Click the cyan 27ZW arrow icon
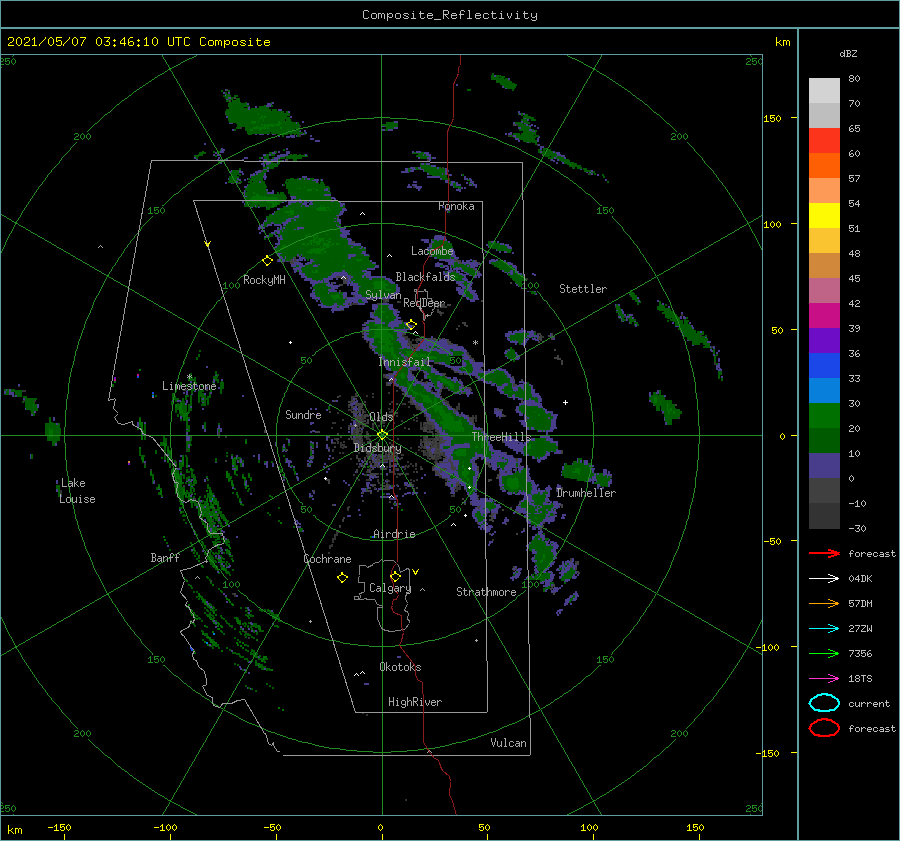Viewport: 900px width, 841px height. pyautogui.click(x=824, y=629)
